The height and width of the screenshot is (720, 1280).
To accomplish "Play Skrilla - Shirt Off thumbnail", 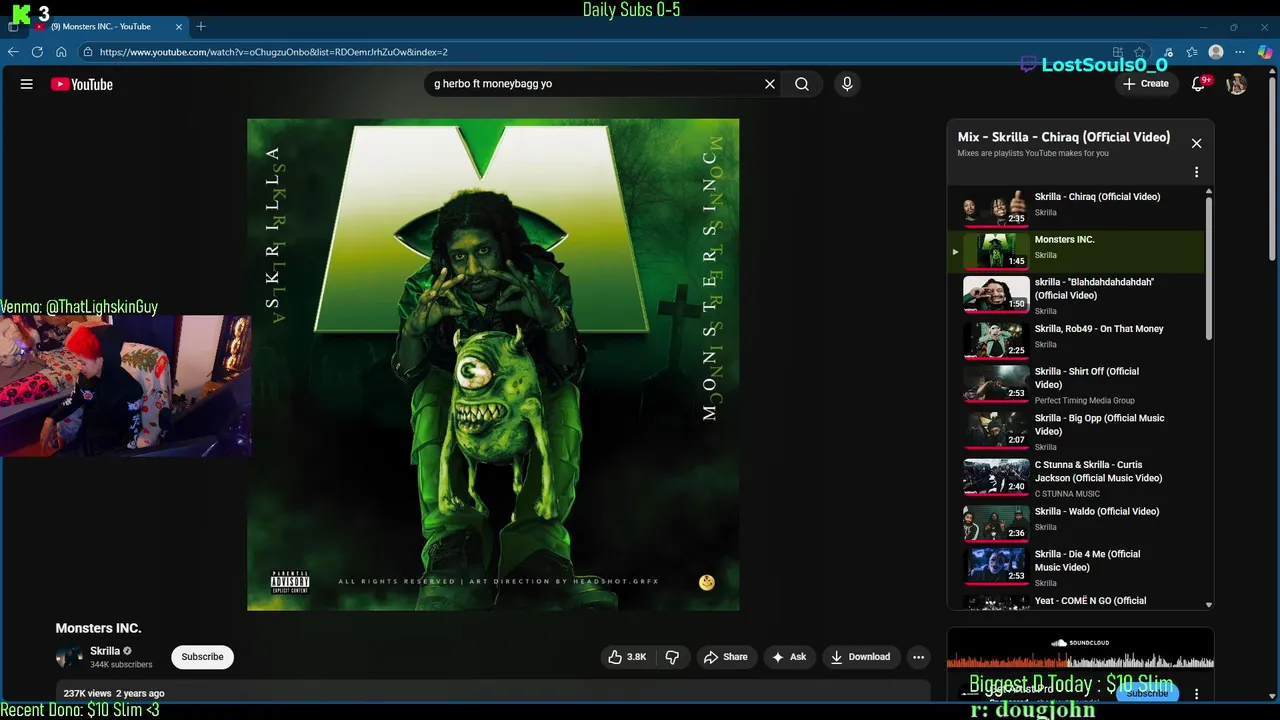I will pyautogui.click(x=996, y=384).
